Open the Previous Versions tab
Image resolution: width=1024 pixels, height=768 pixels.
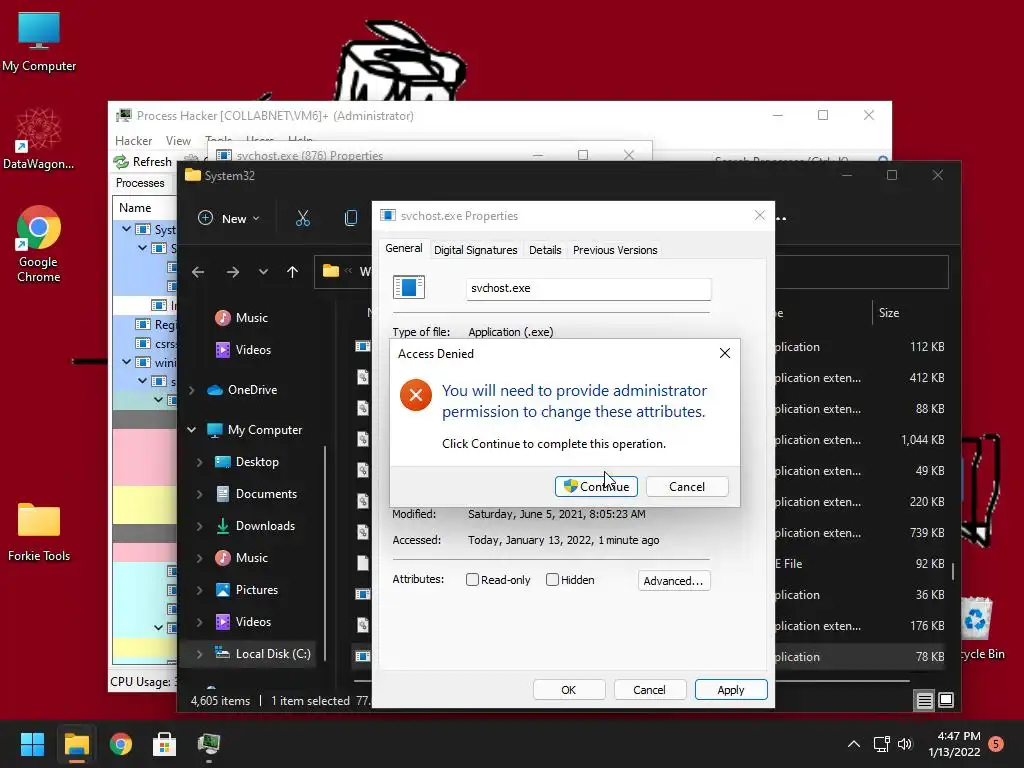pos(615,250)
